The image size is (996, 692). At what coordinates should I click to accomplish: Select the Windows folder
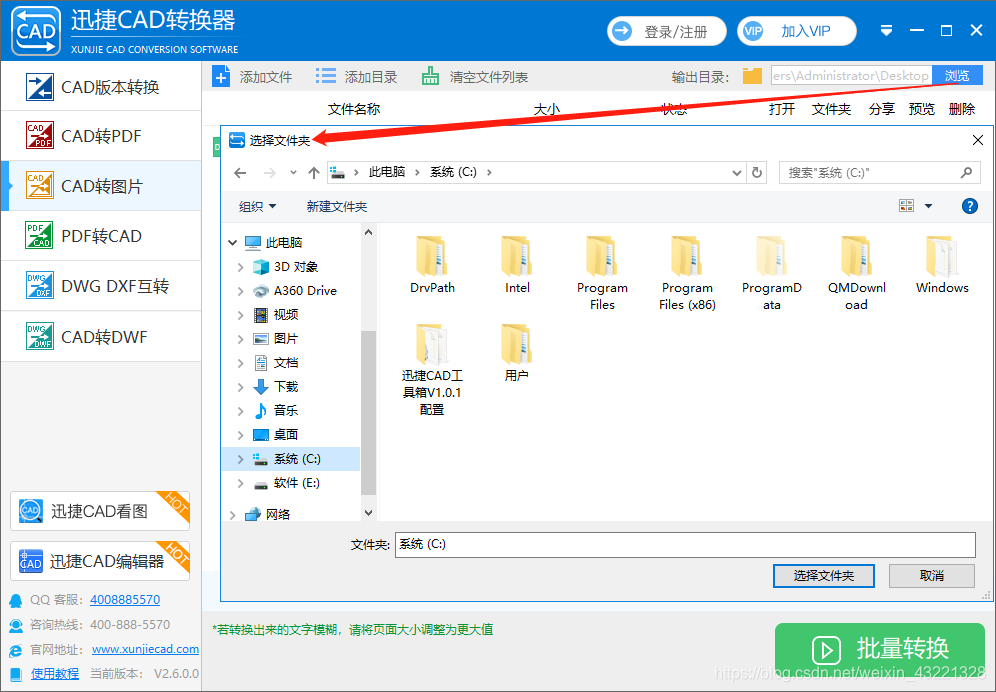[942, 264]
